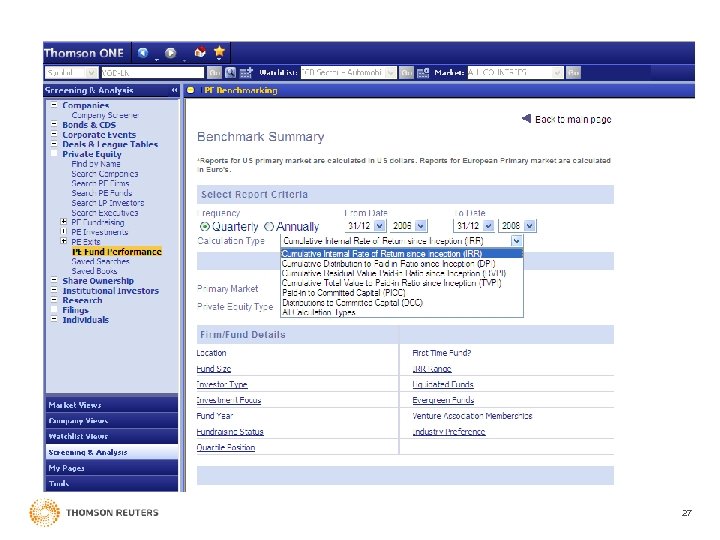This screenshot has height=540, width=720.
Task: Open the To Date 31/12 day-month dropdown
Action: [x=489, y=226]
